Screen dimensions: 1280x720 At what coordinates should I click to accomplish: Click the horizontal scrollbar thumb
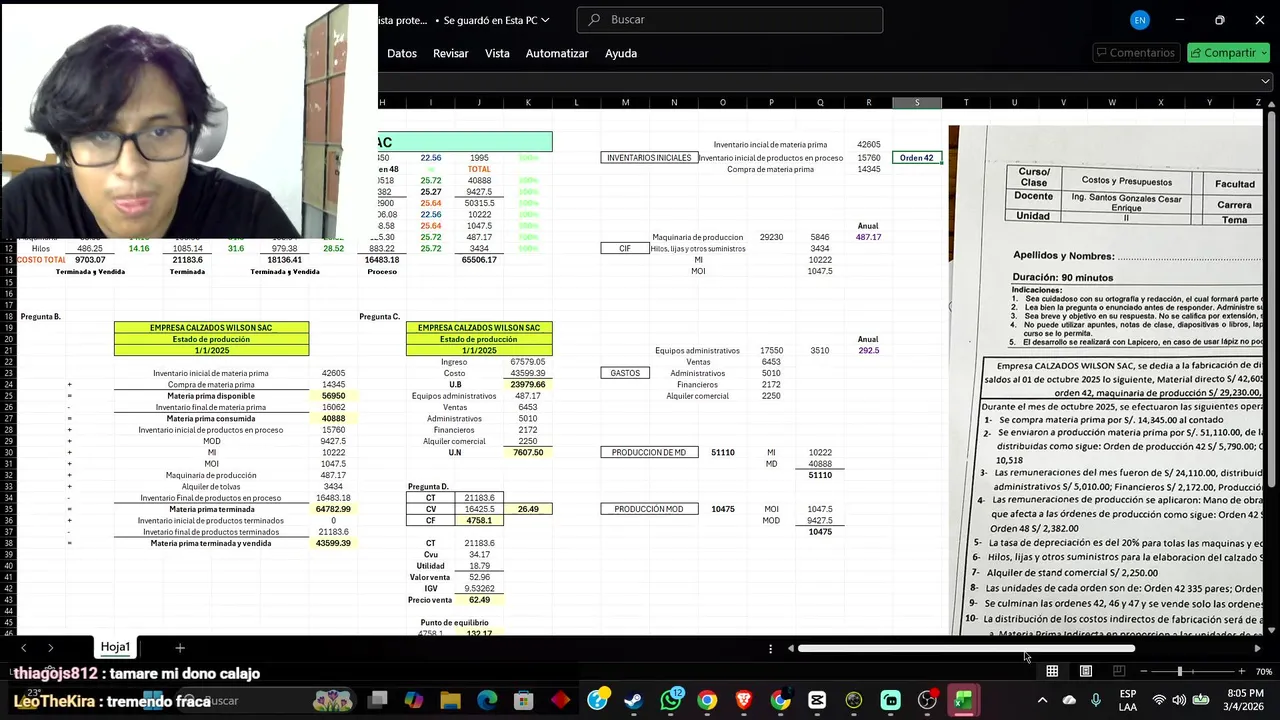coord(966,648)
